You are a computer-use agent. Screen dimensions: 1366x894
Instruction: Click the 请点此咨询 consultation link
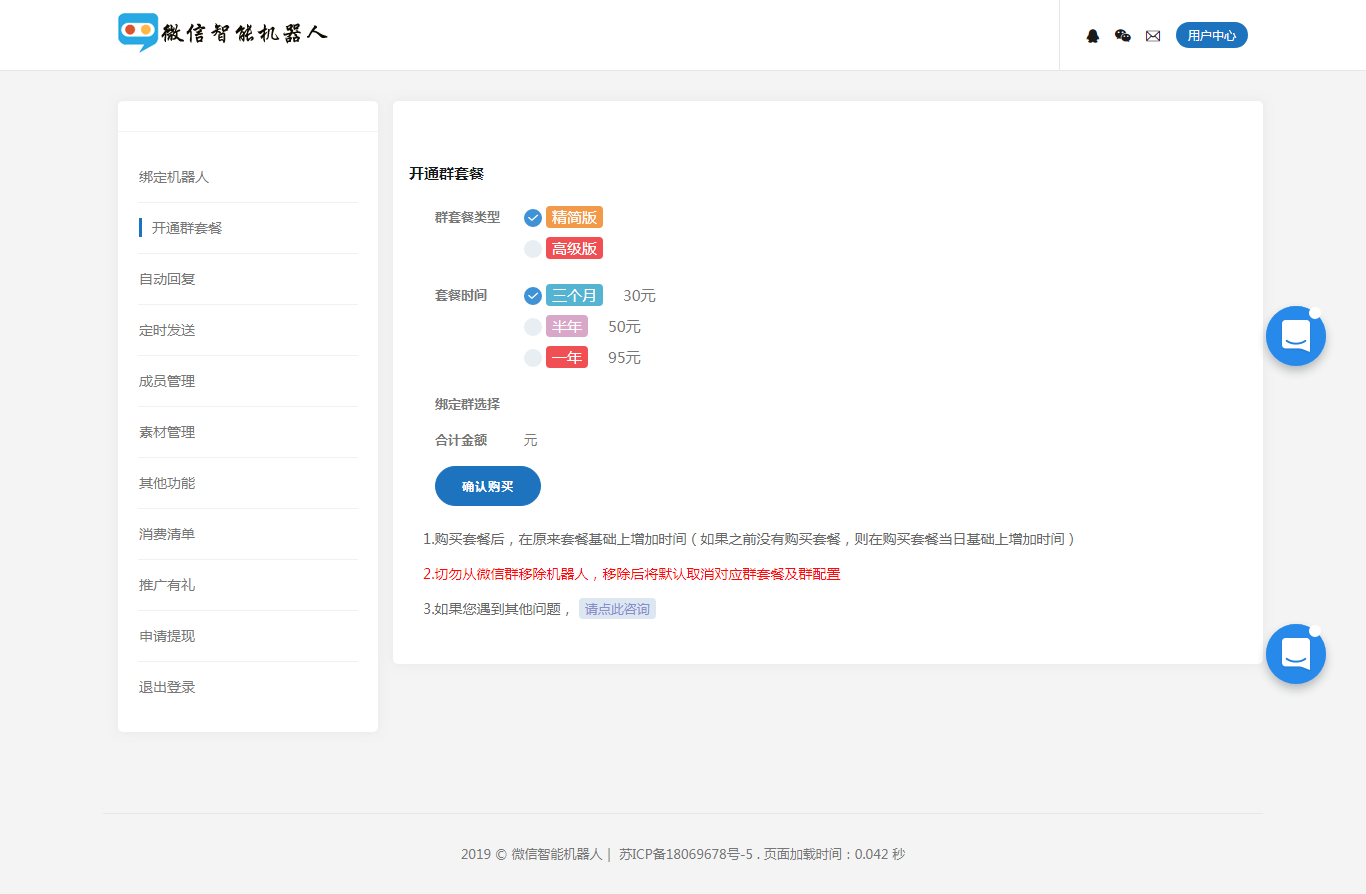(x=617, y=609)
